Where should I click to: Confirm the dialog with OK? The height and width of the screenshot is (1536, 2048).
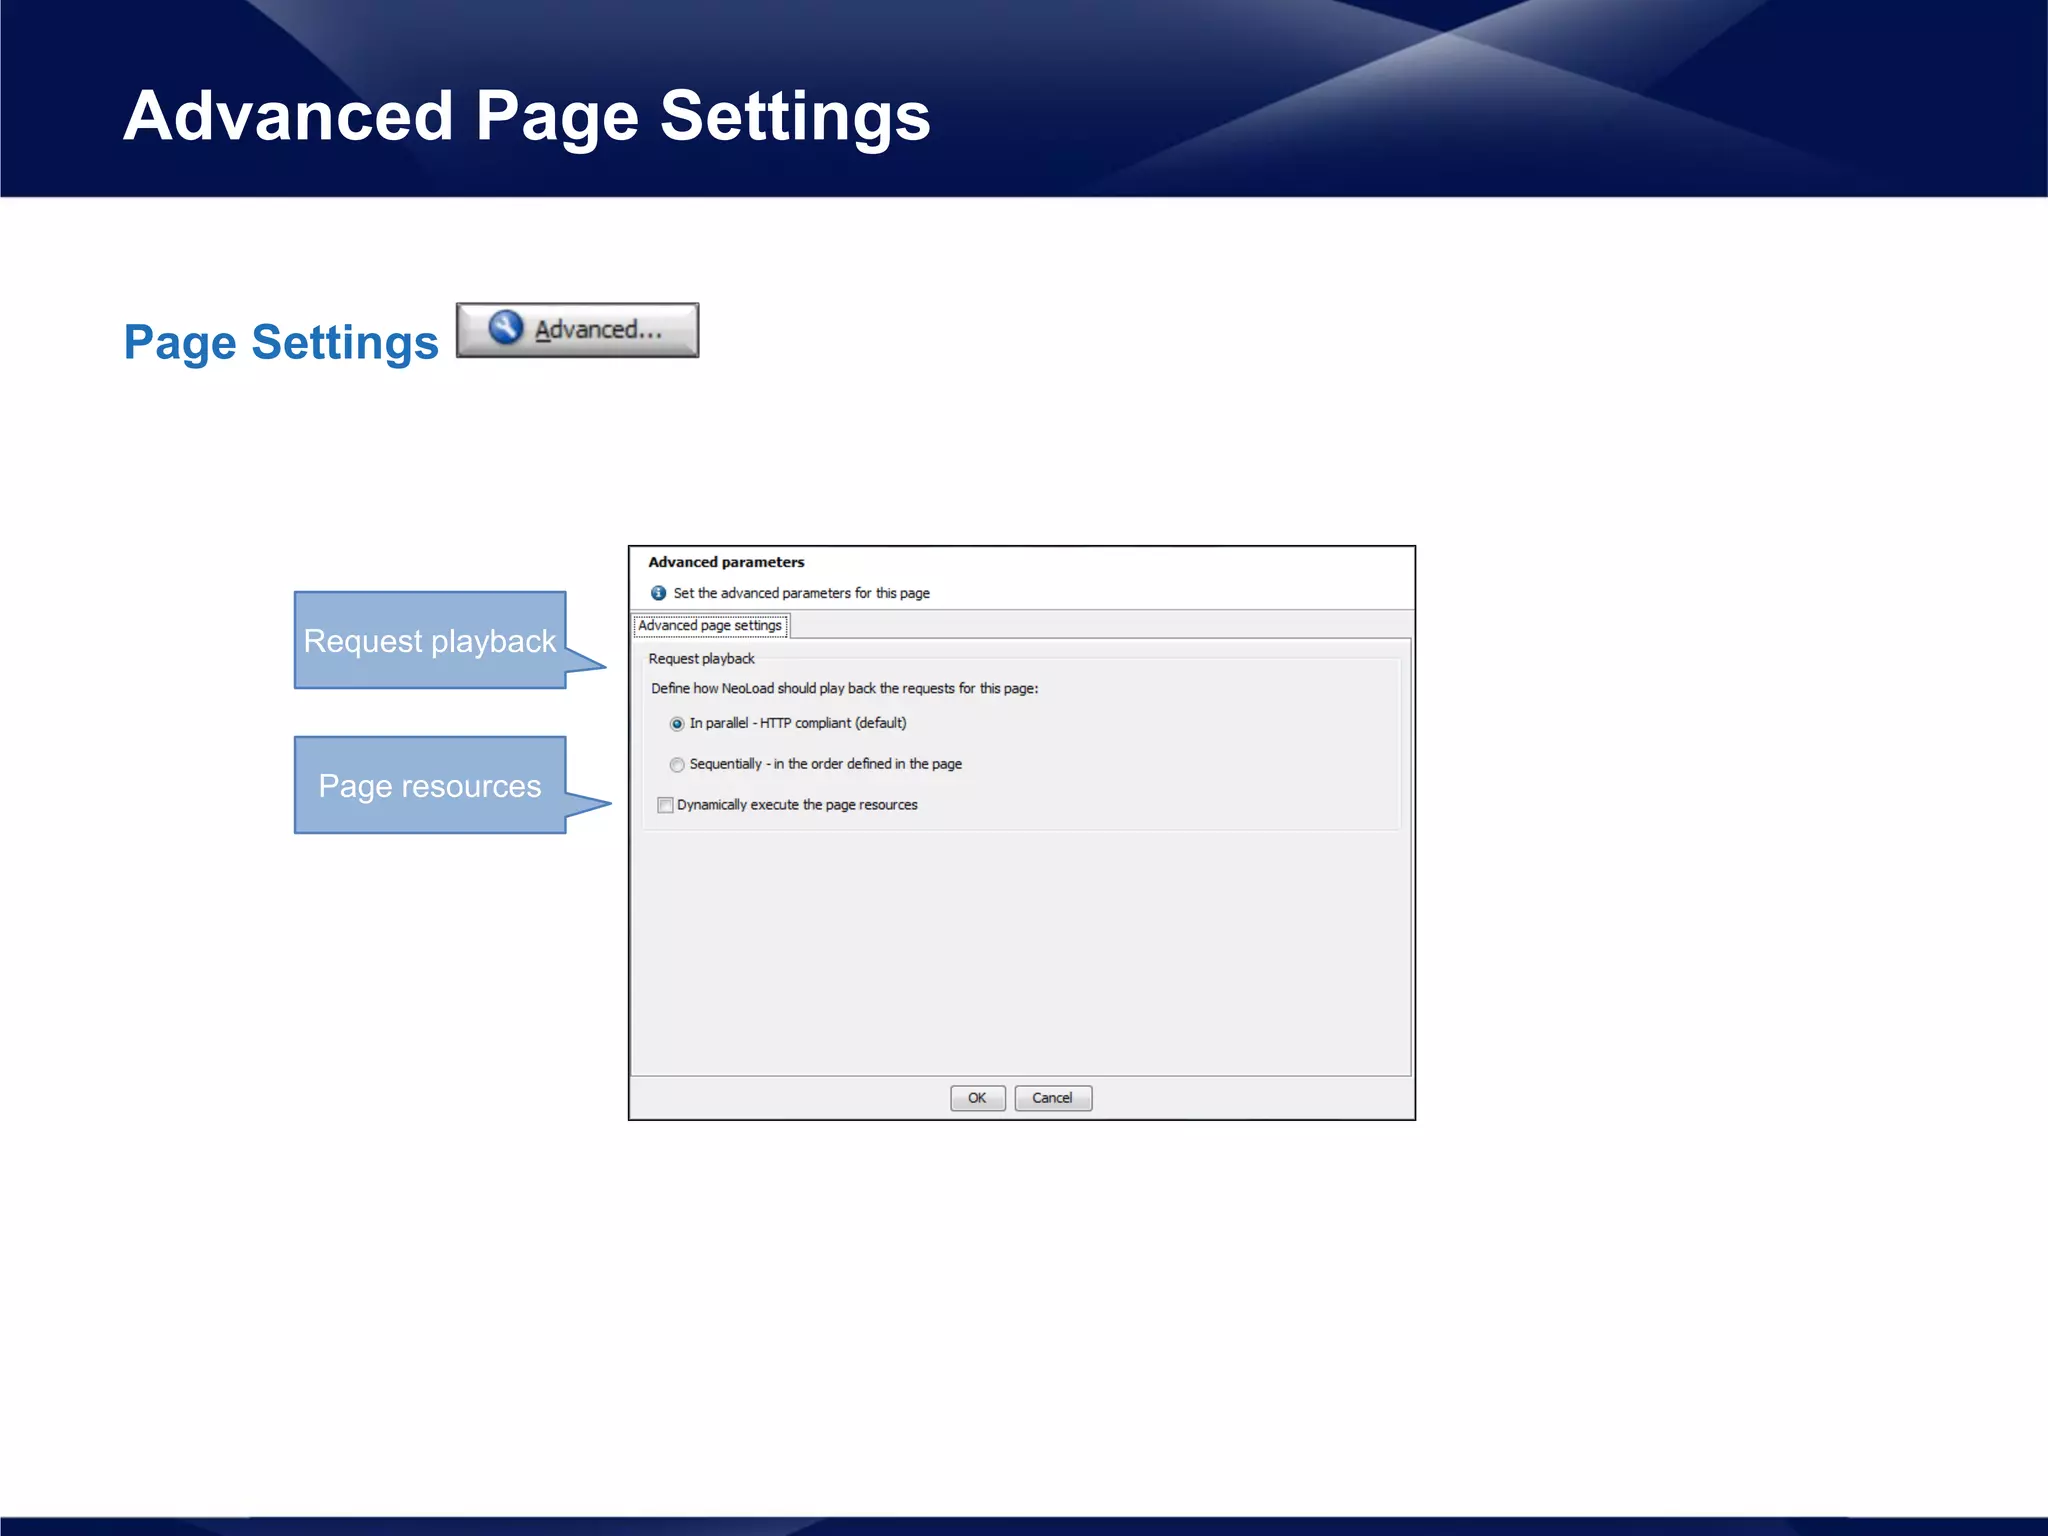[x=977, y=1098]
